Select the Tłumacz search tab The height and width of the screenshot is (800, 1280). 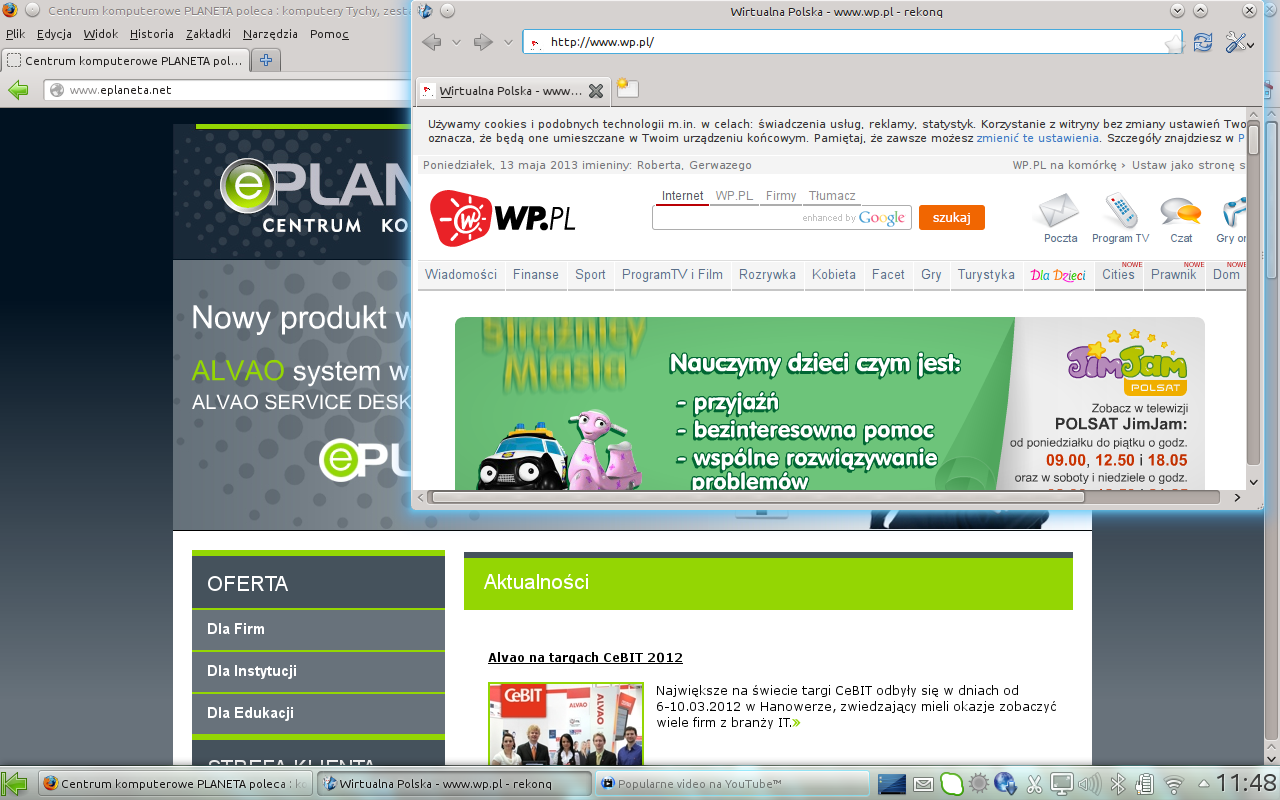click(x=832, y=196)
